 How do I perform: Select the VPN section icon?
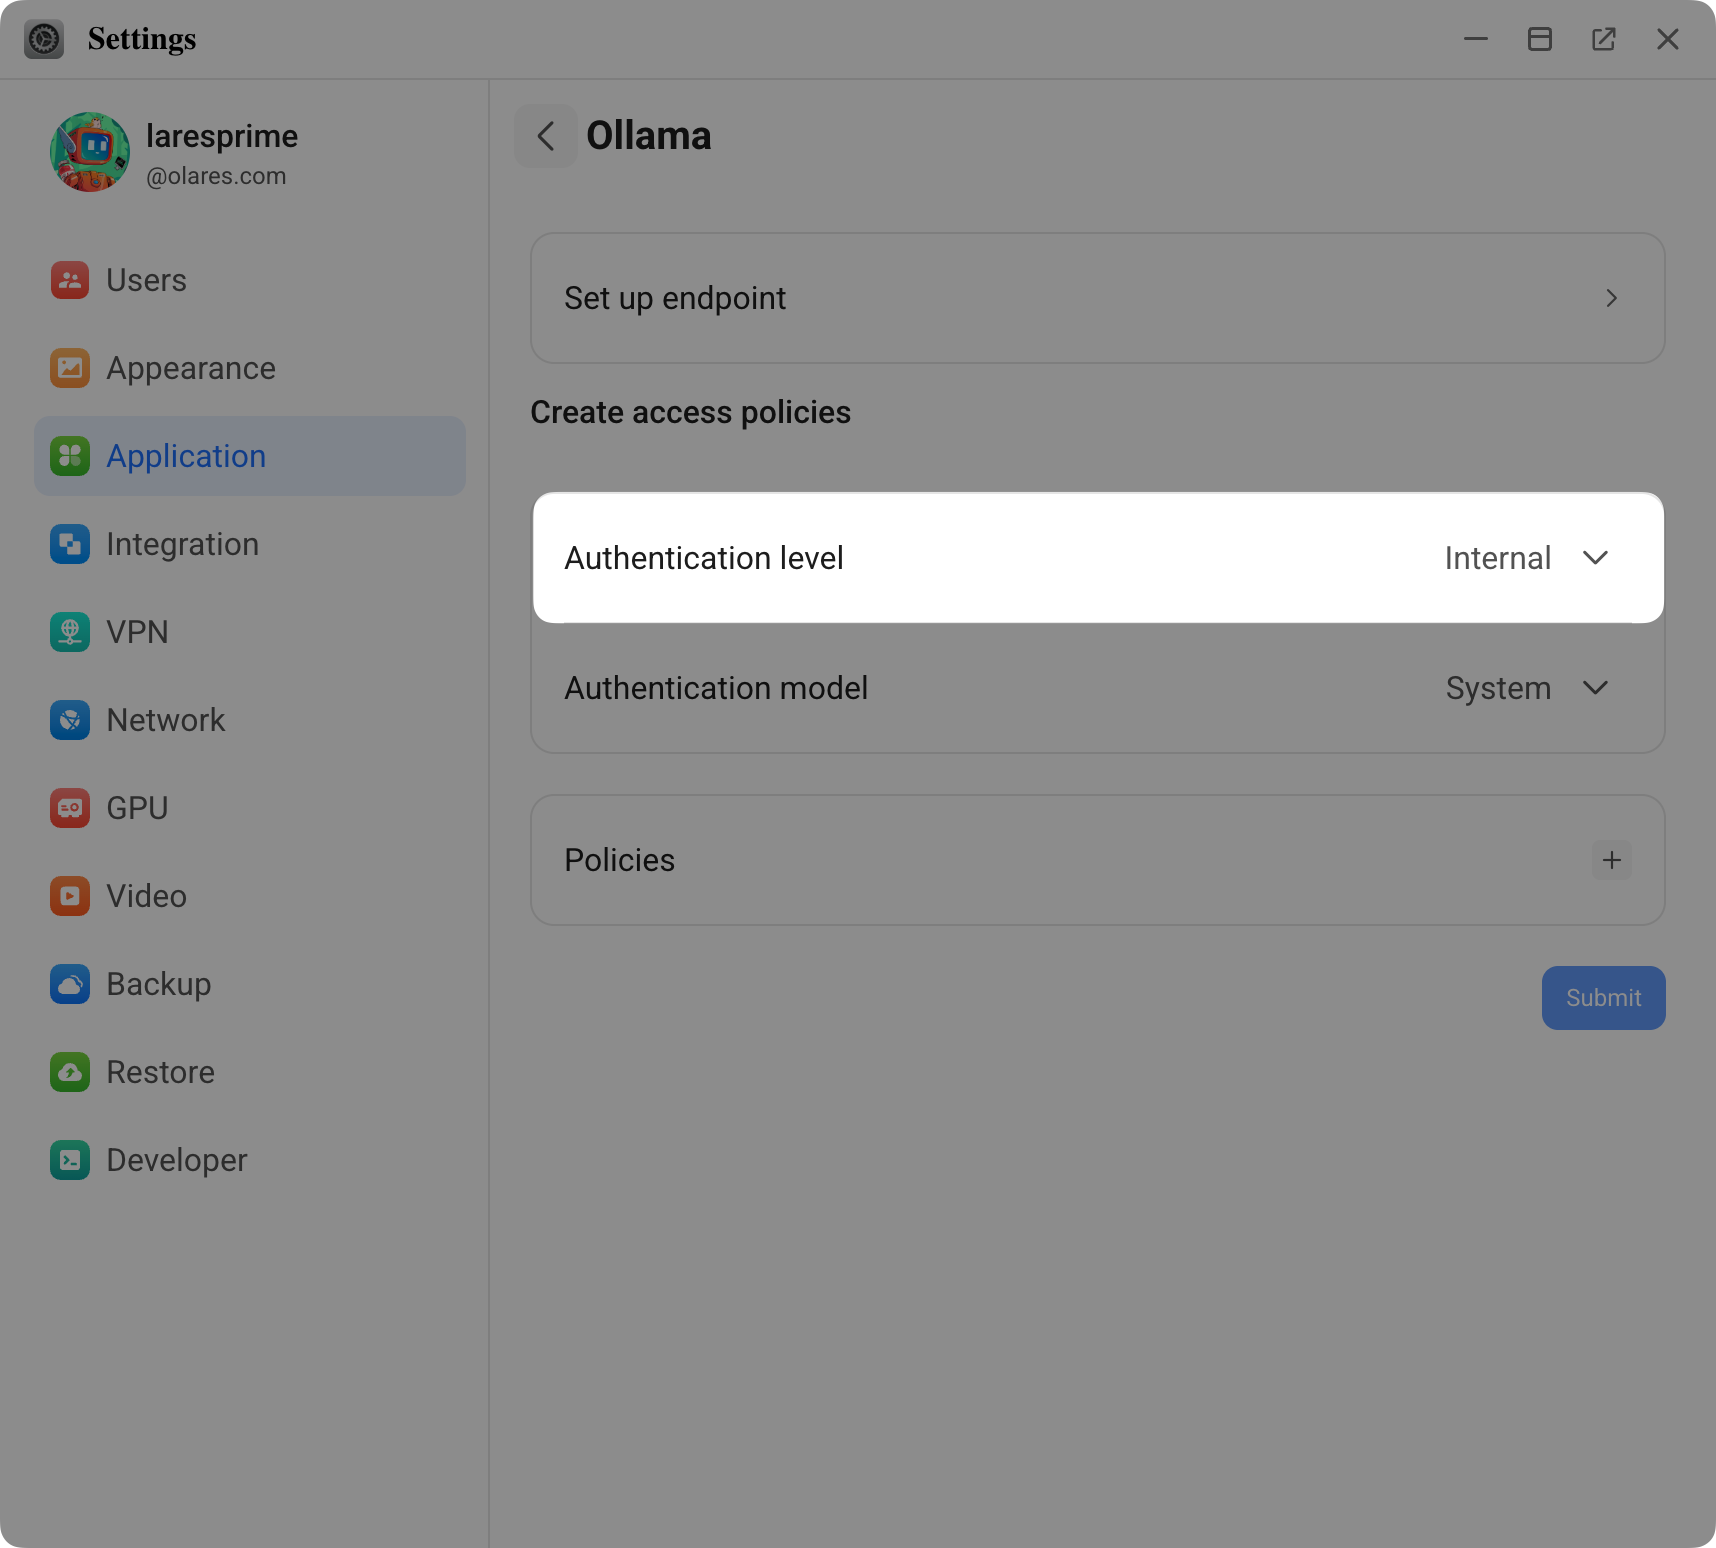point(69,632)
